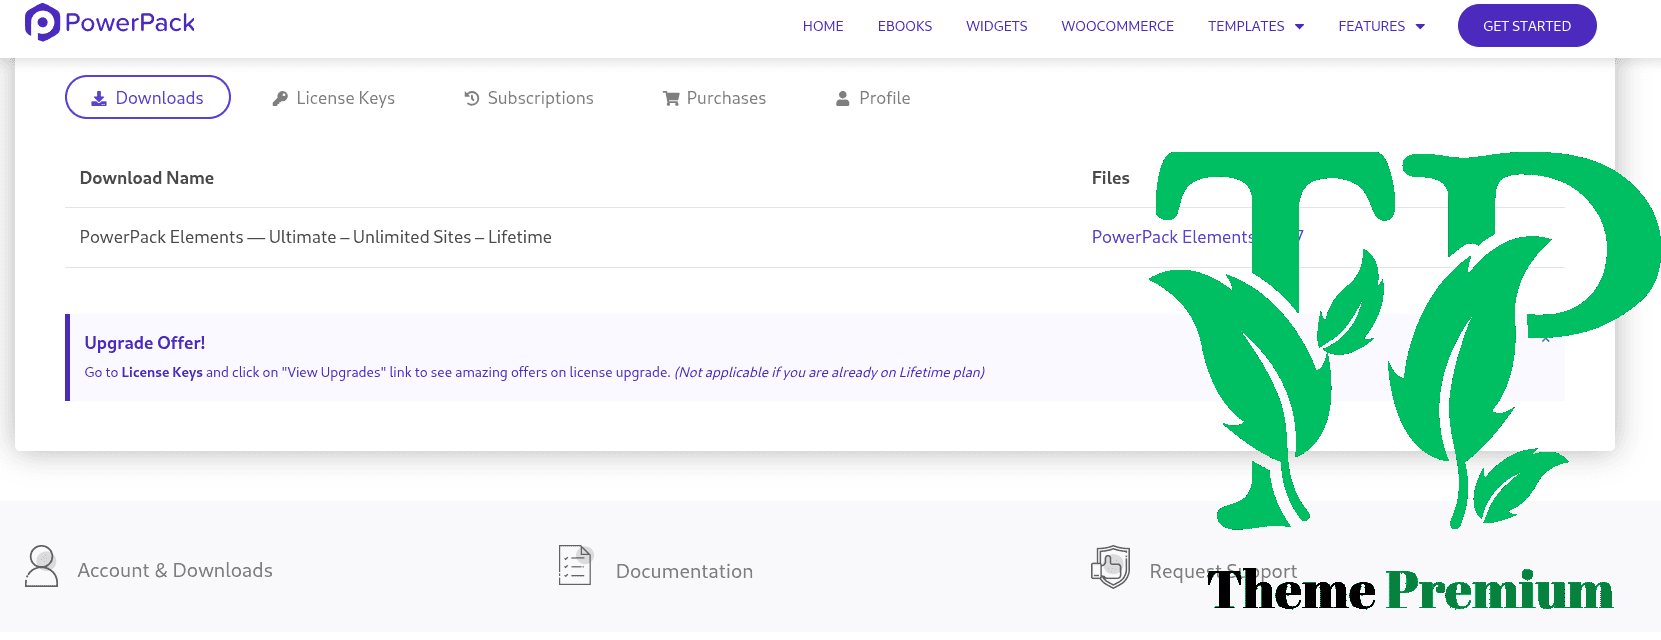Click the history icon beside Subscriptions
This screenshot has height=640, width=1661.
[x=472, y=98]
